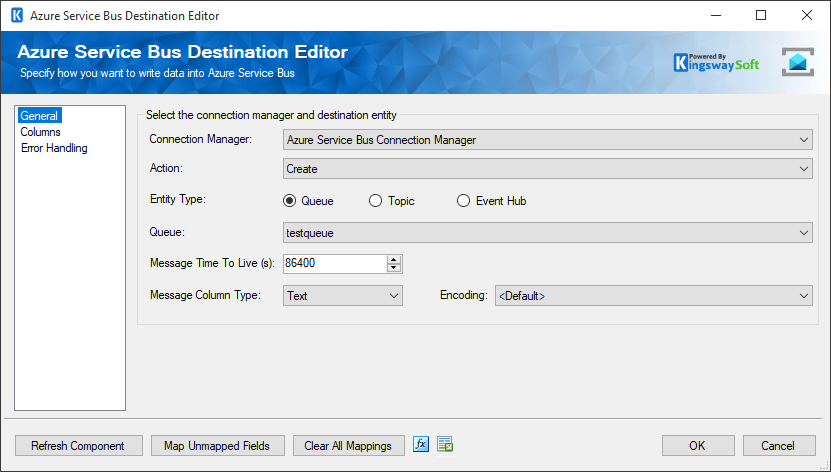Dismiss the dialog with Cancel

[x=779, y=446]
